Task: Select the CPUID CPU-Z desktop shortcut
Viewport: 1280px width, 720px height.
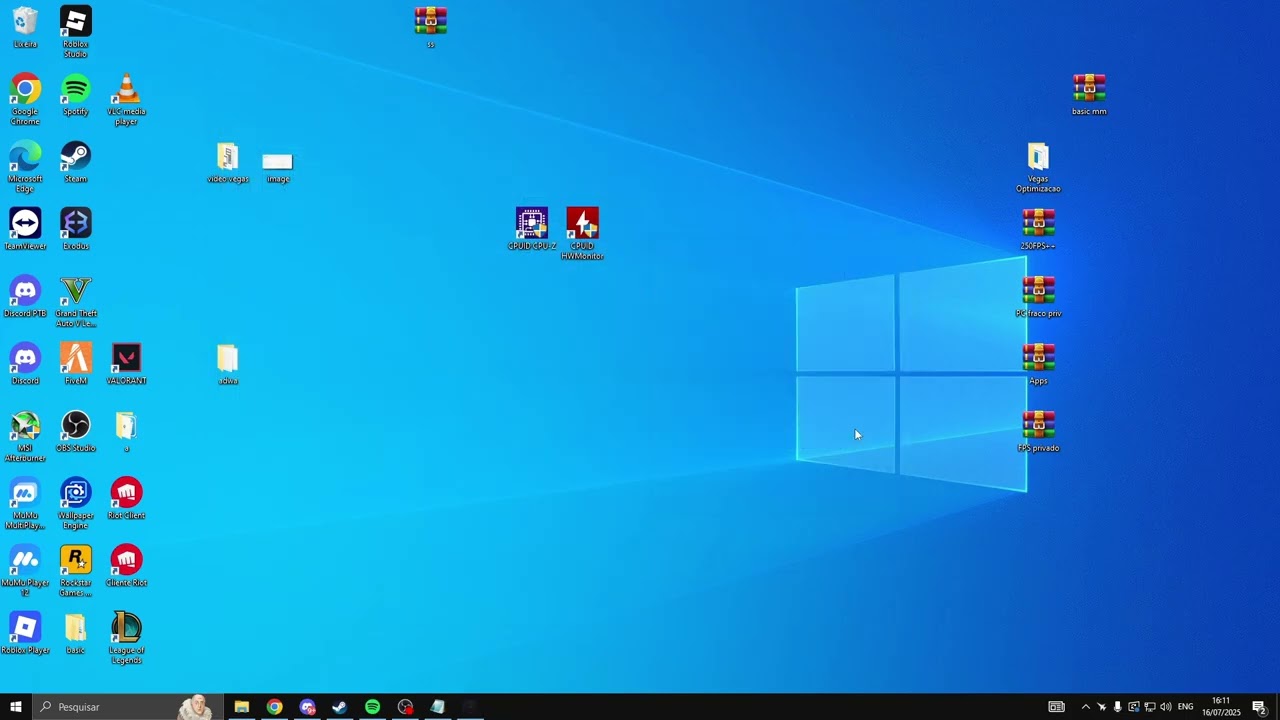Action: [x=532, y=229]
